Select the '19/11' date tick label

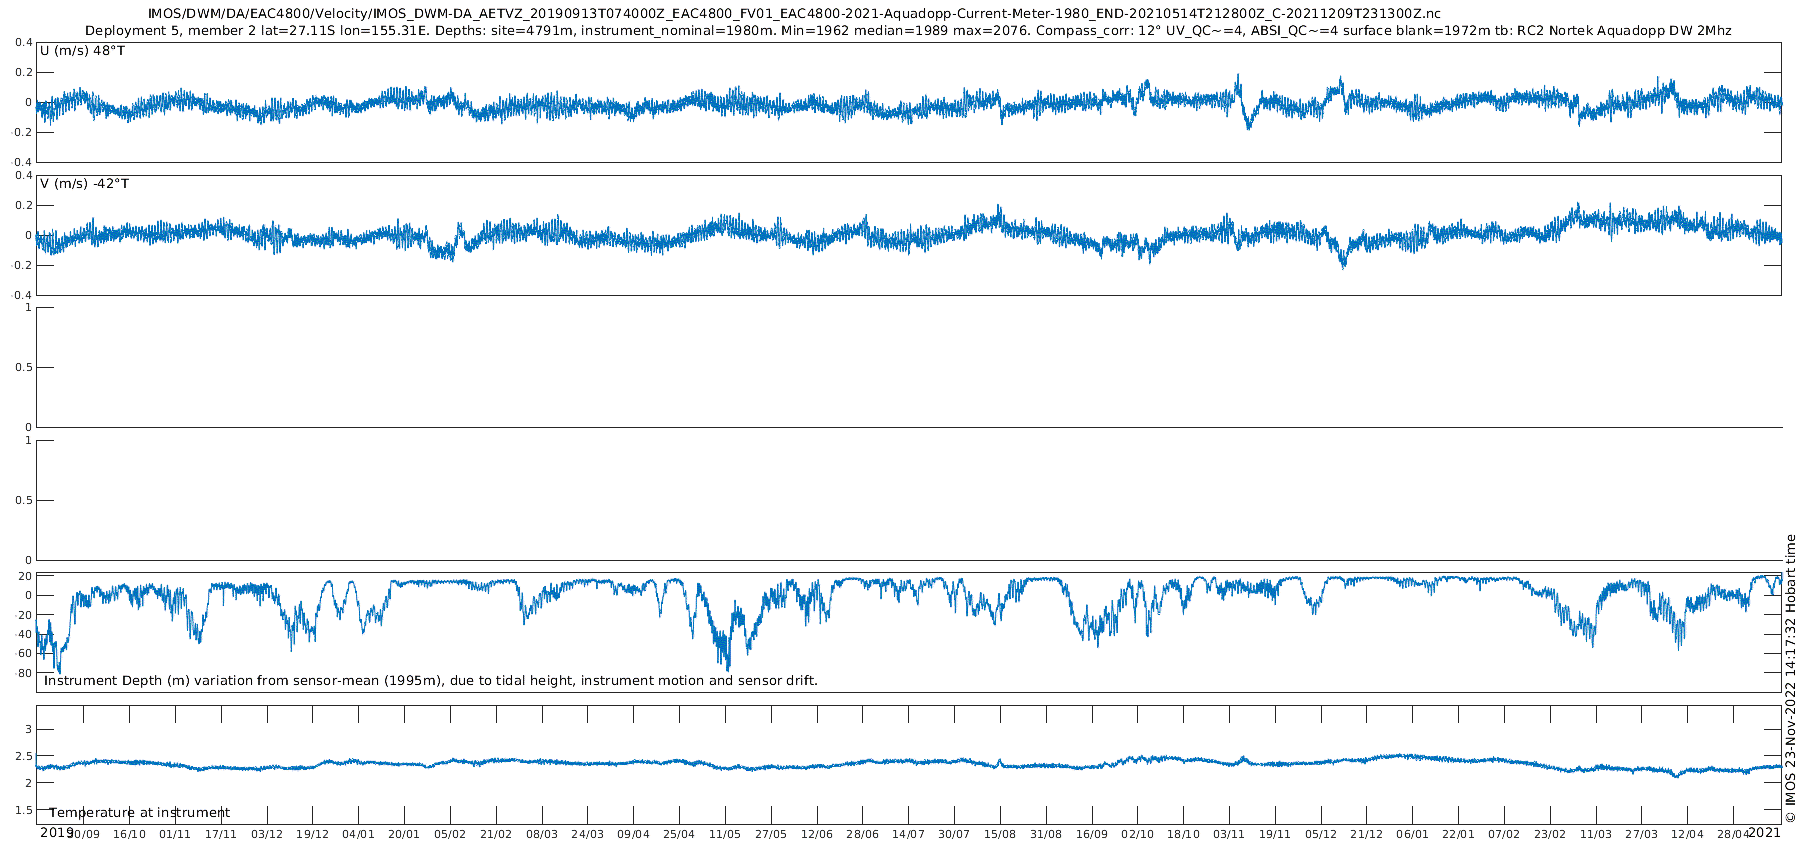[x=1275, y=834]
